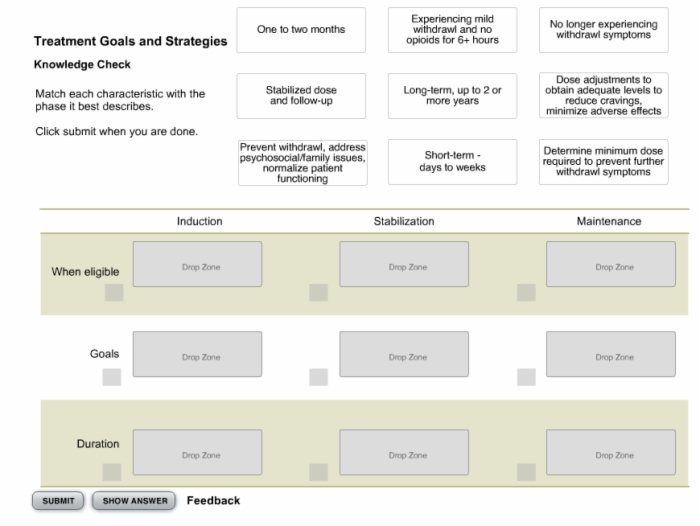Select the 'Stabilized dose and follow-up' card

pos(301,96)
